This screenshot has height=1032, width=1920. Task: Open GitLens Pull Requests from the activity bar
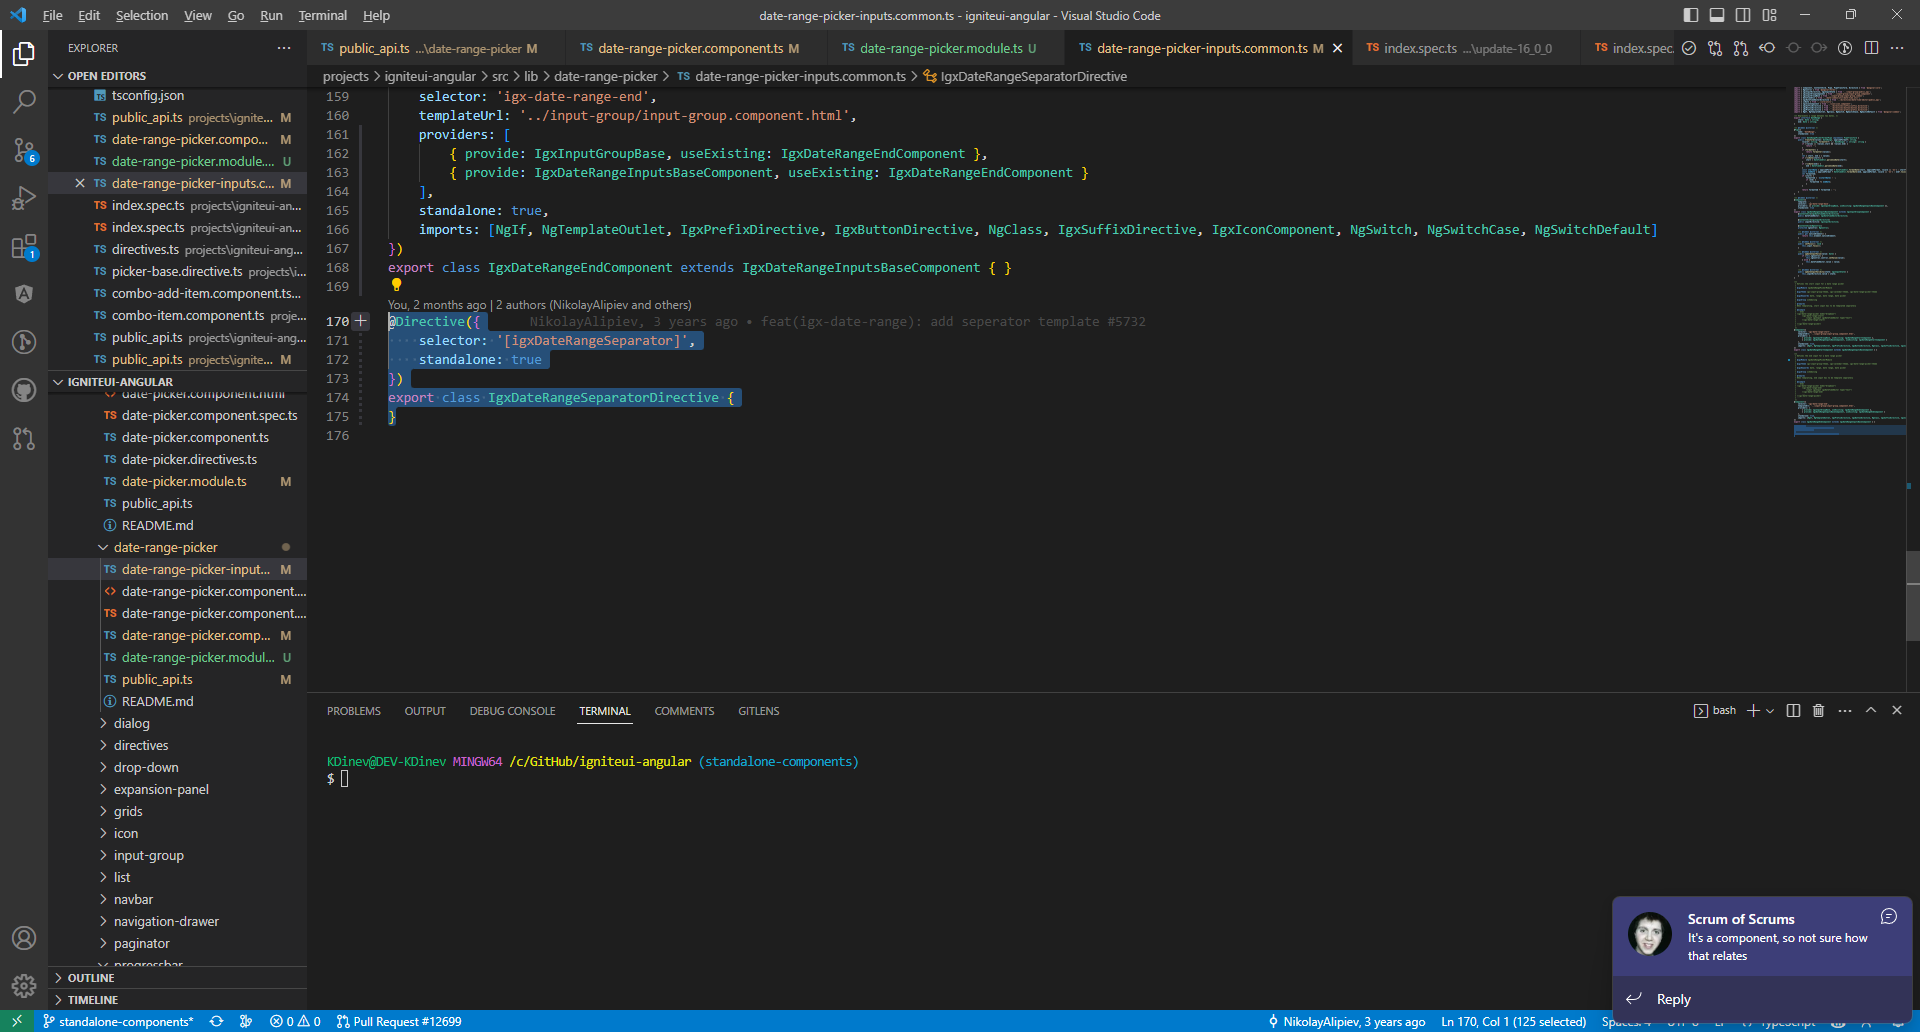24,439
